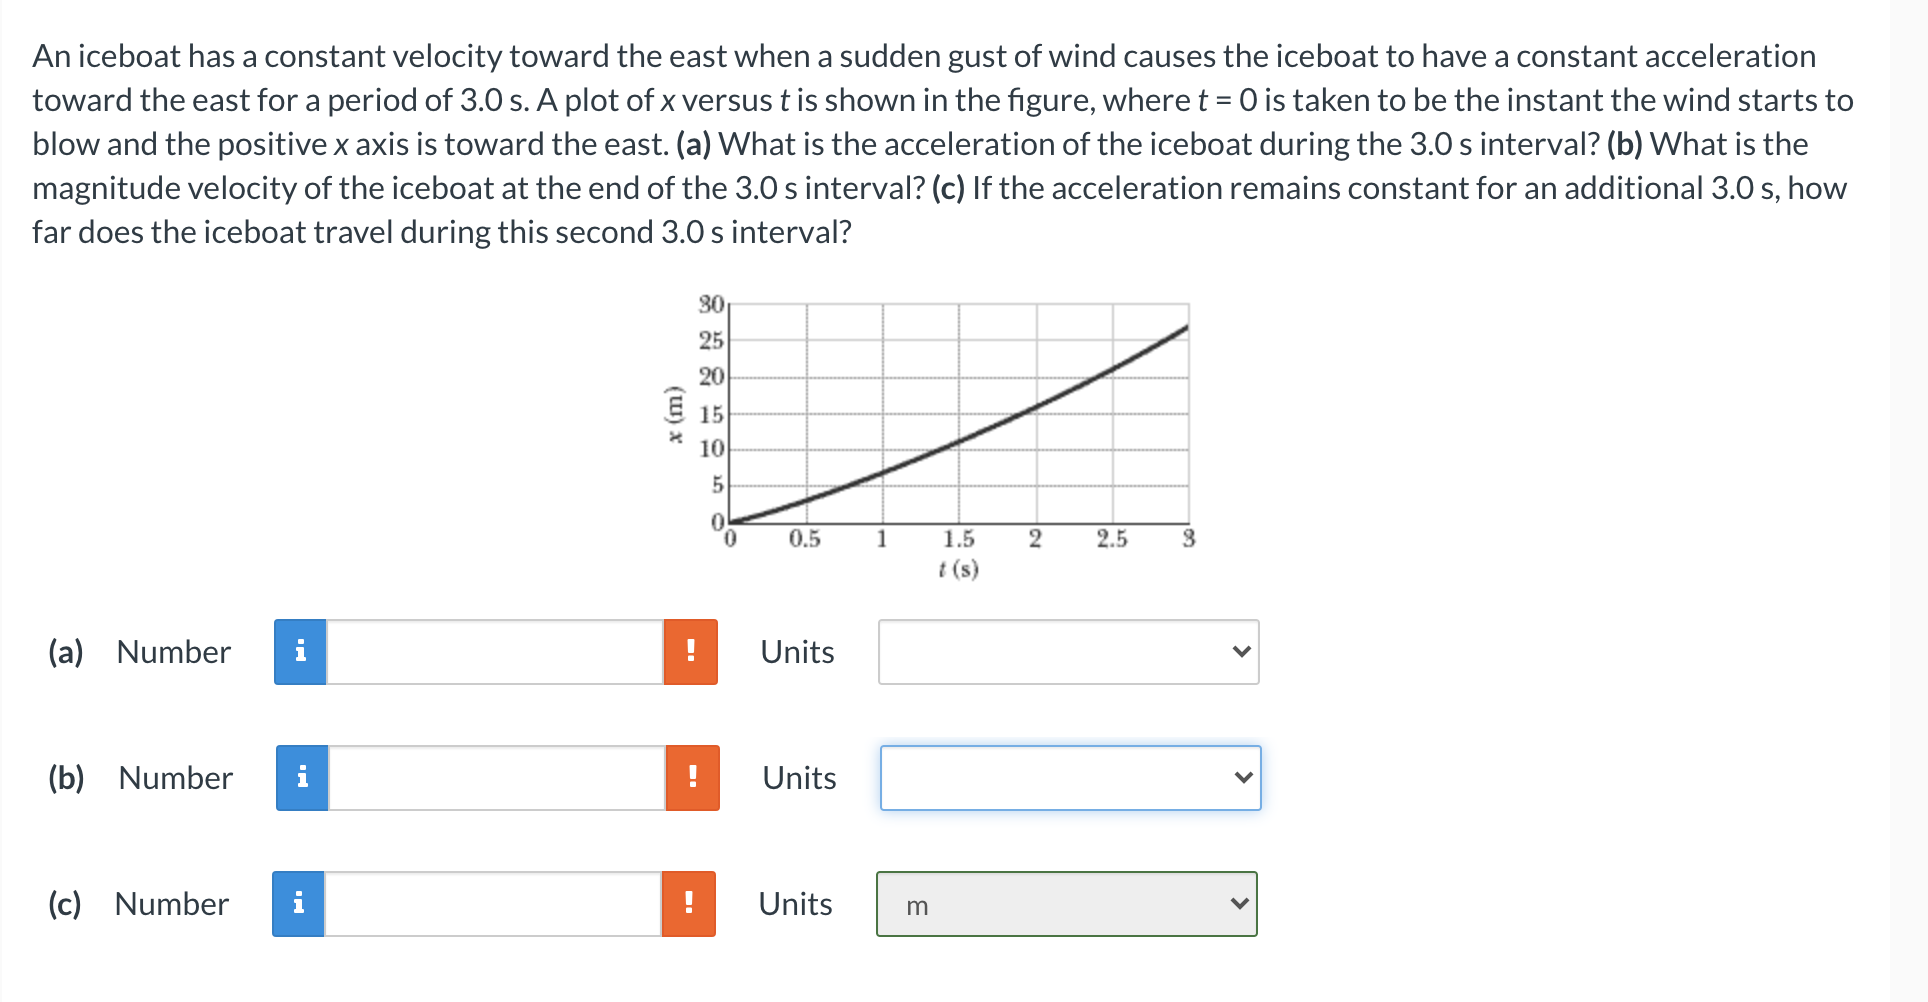The height and width of the screenshot is (1002, 1928).
Task: Click the orange warning icon for part (b)
Action: pyautogui.click(x=692, y=778)
